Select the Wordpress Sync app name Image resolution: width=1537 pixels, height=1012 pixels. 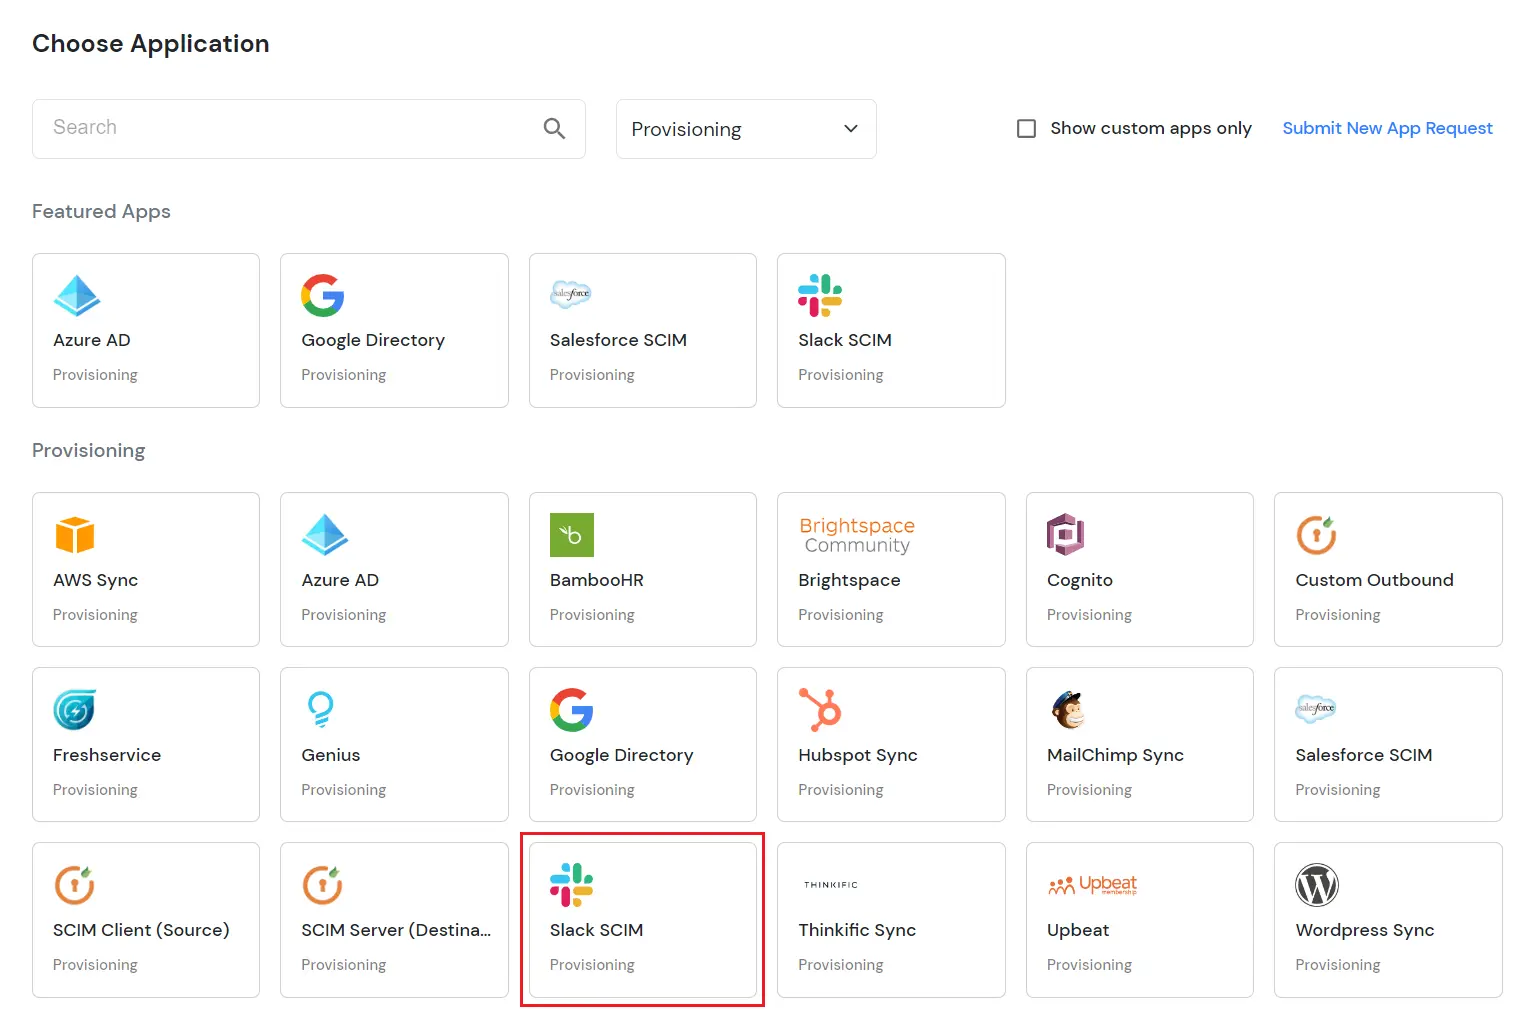(x=1365, y=930)
